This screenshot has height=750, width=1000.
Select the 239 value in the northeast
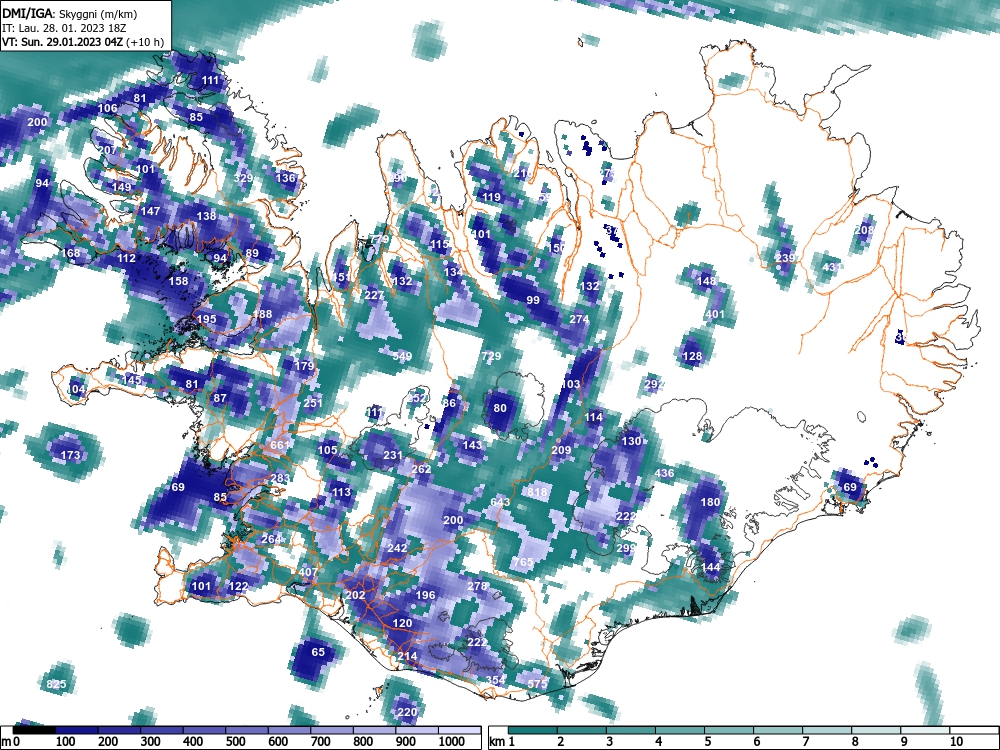pos(785,258)
